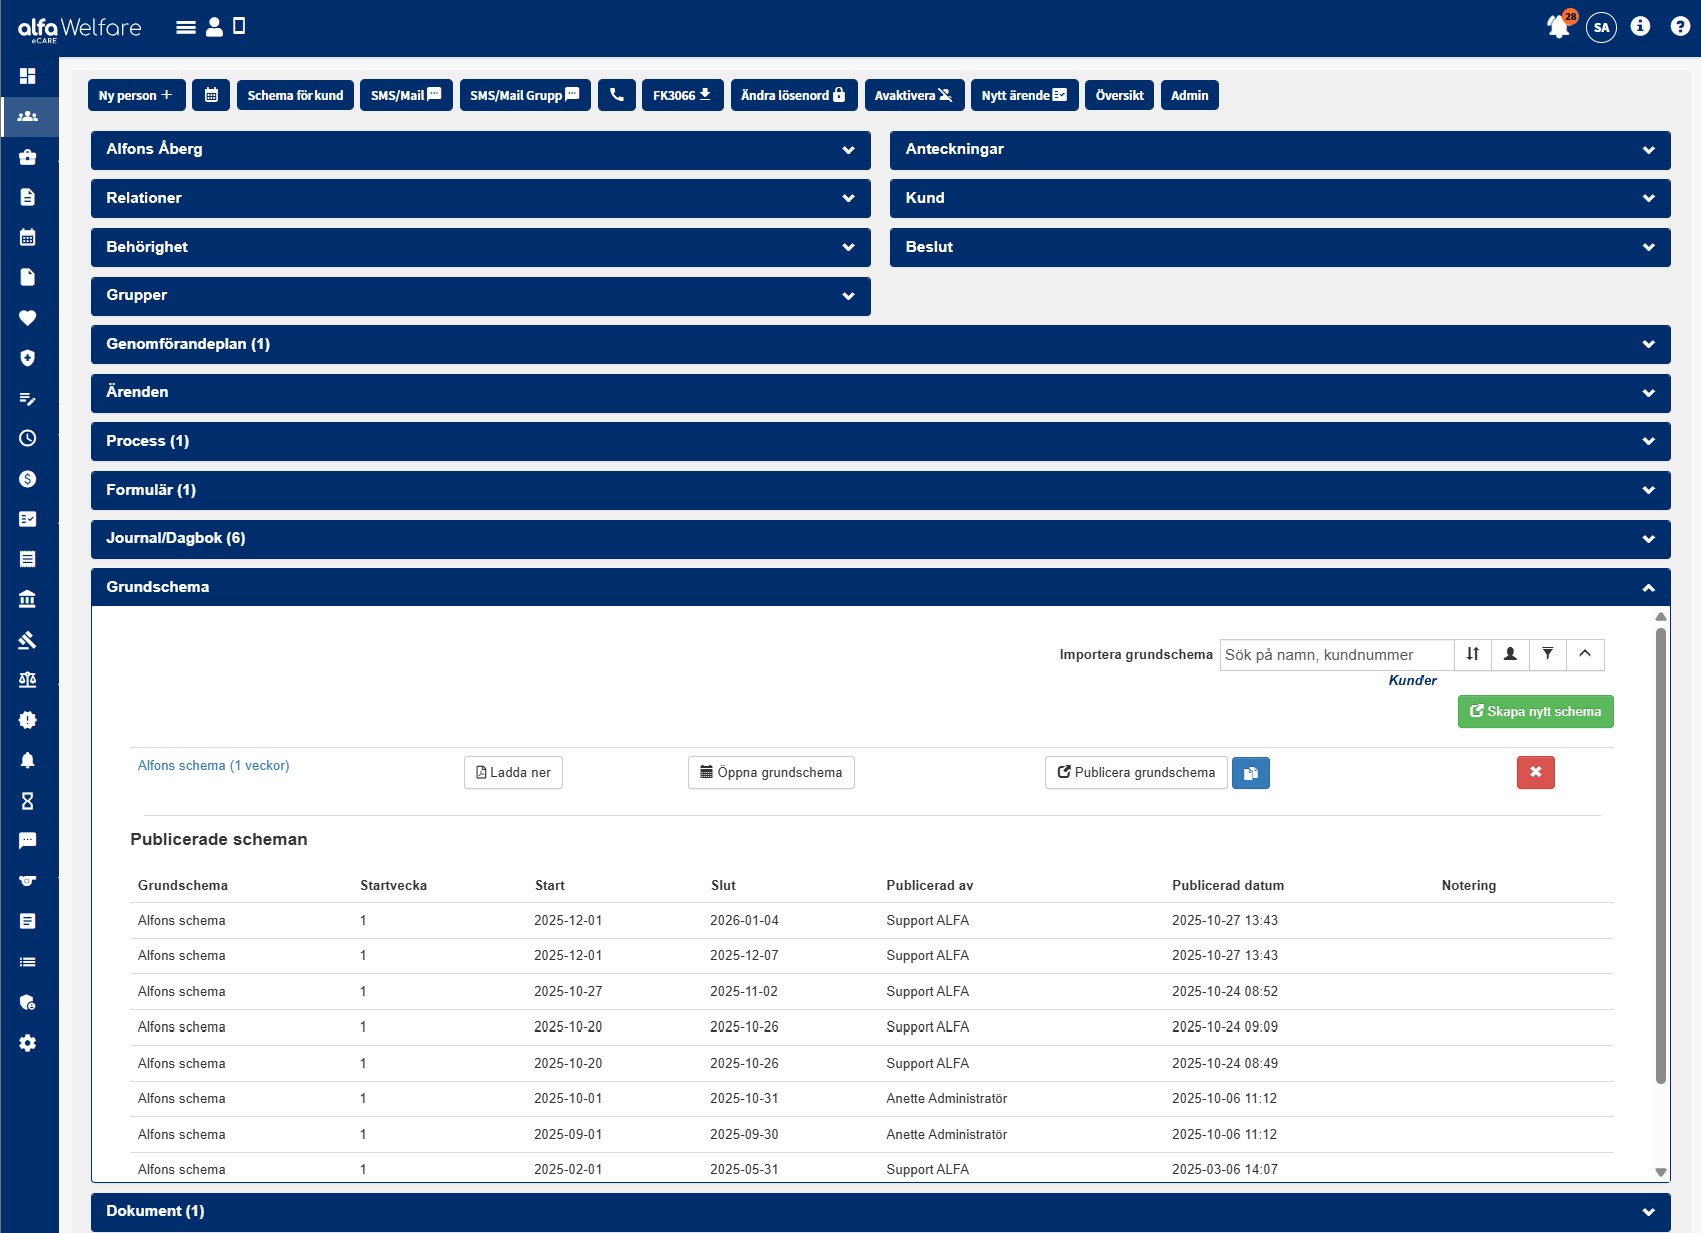
Task: Toggle the filter icon in import search
Action: 1547,654
